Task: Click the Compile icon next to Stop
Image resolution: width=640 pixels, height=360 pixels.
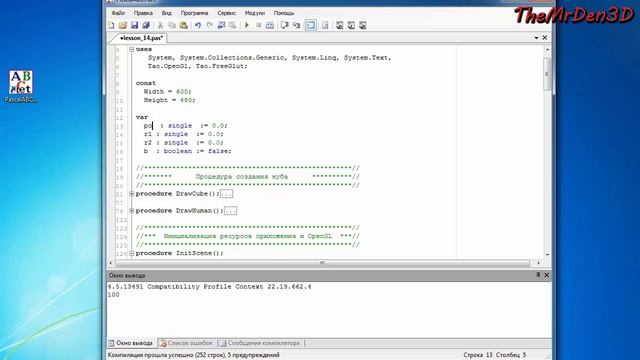Action: coord(270,25)
